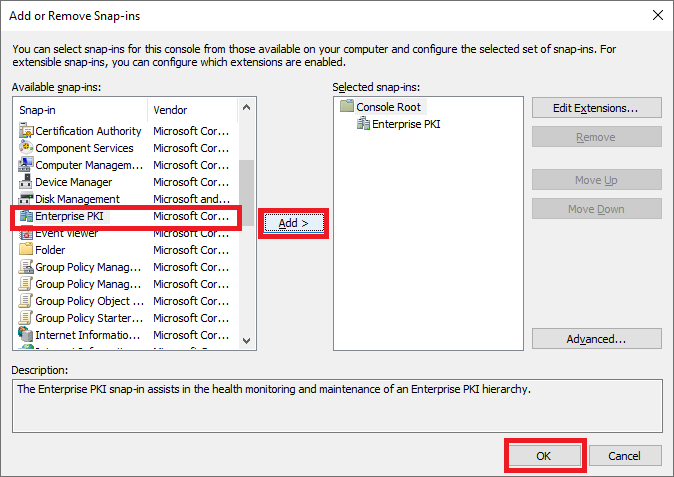Click the Snap-in column header
The image size is (674, 477).
pos(80,109)
